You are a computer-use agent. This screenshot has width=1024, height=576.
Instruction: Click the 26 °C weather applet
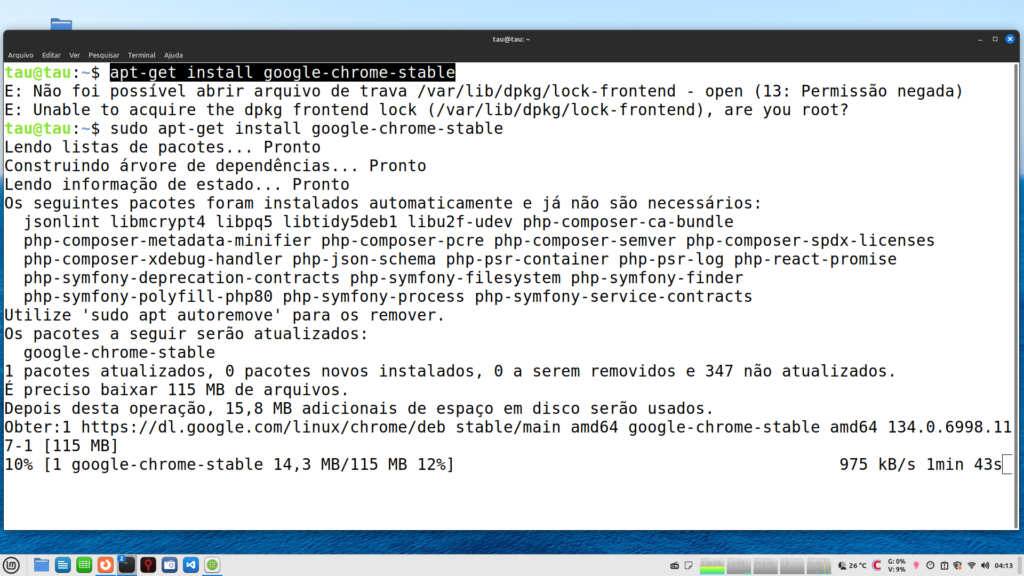852,566
